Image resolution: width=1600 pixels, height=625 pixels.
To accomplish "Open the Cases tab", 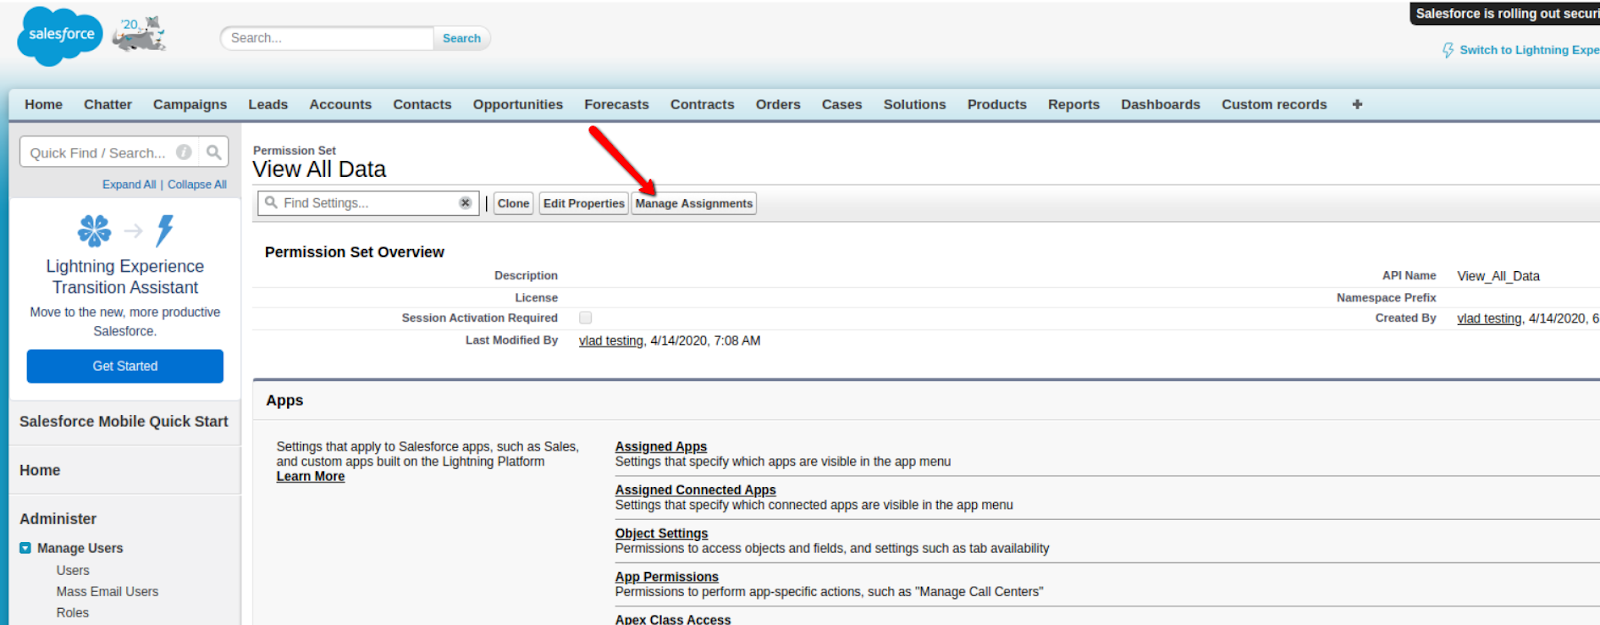I will point(842,104).
